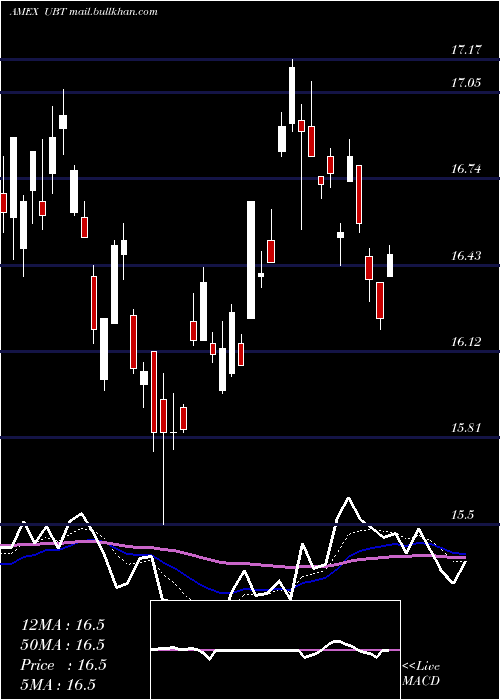Click the 16.43 price axis label

point(466,256)
